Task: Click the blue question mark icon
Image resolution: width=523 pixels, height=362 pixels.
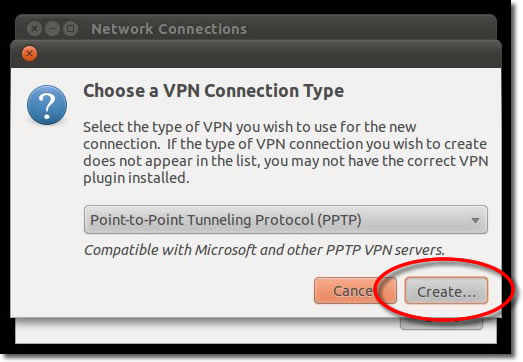Action: tap(47, 105)
